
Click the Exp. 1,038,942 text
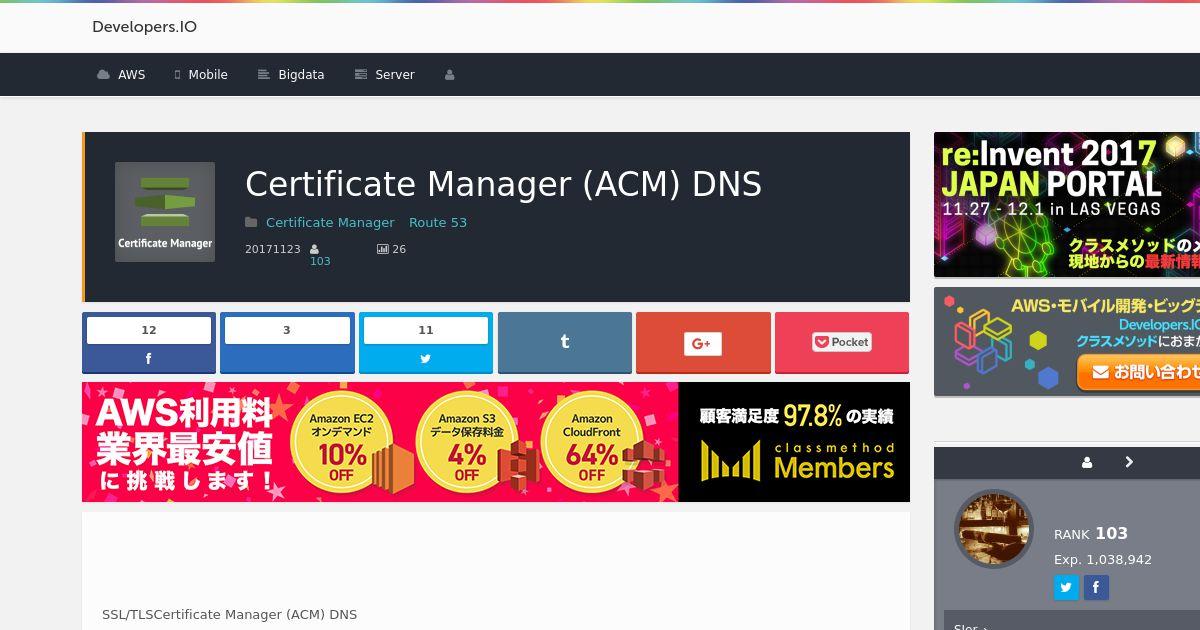[1103, 560]
